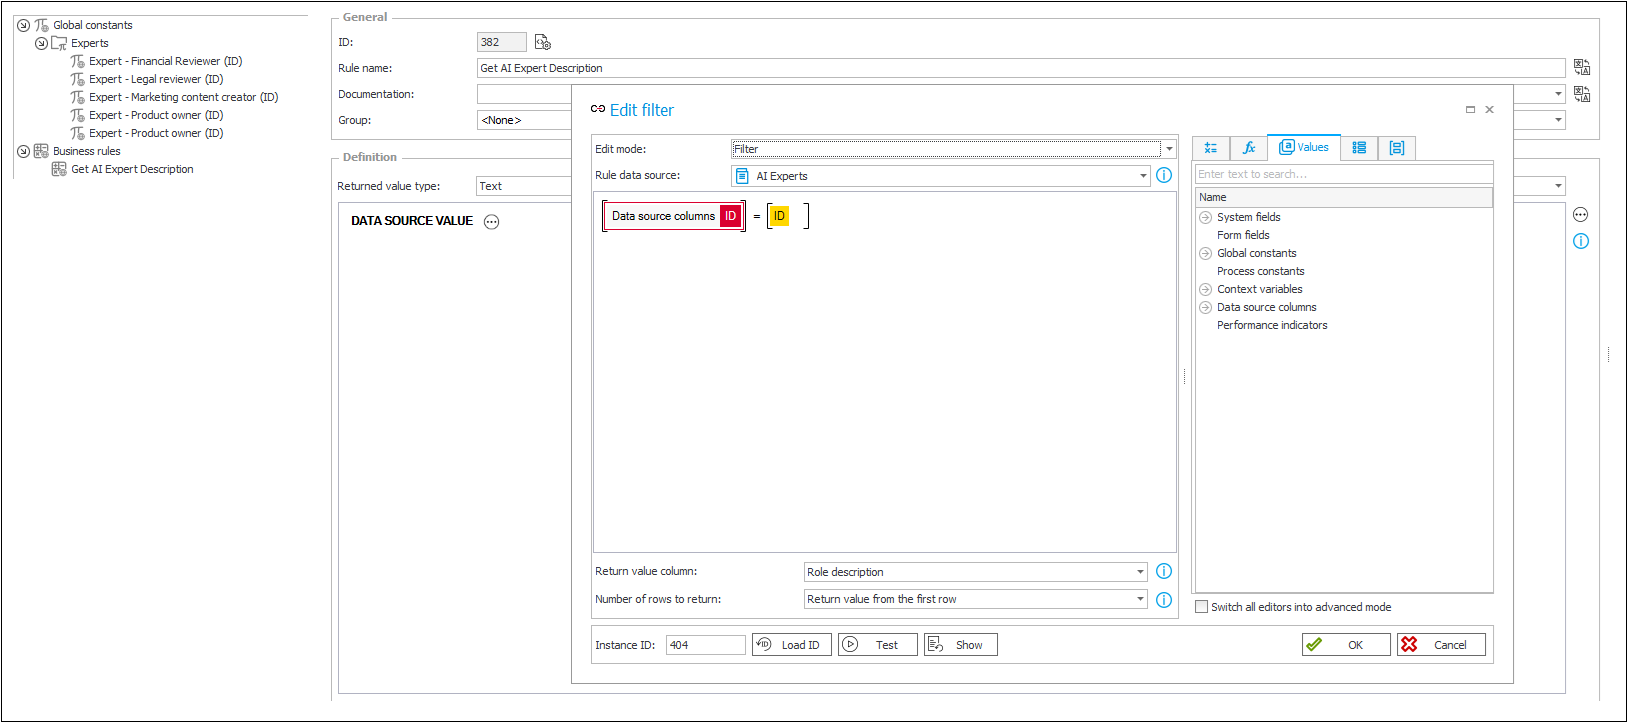Viewport: 1628px width, 725px height.
Task: Open the bracketed-objects tab at the far right
Action: (1397, 148)
